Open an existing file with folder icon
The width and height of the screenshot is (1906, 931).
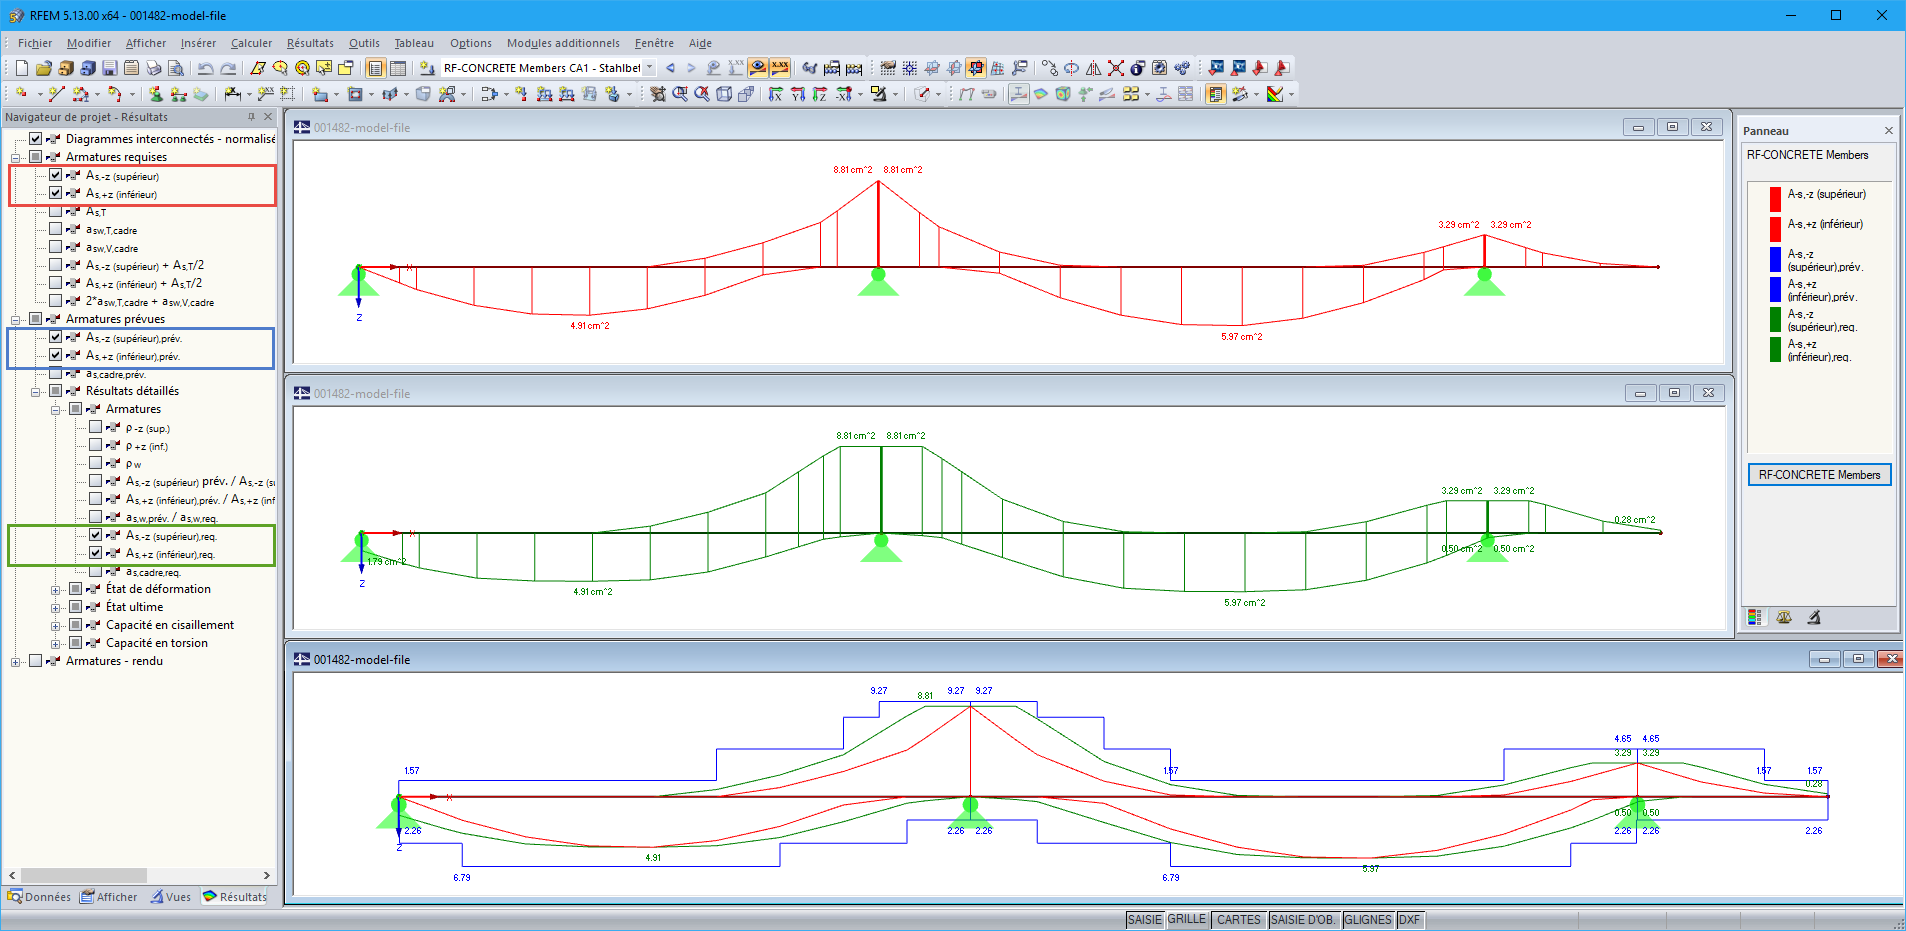(x=43, y=68)
